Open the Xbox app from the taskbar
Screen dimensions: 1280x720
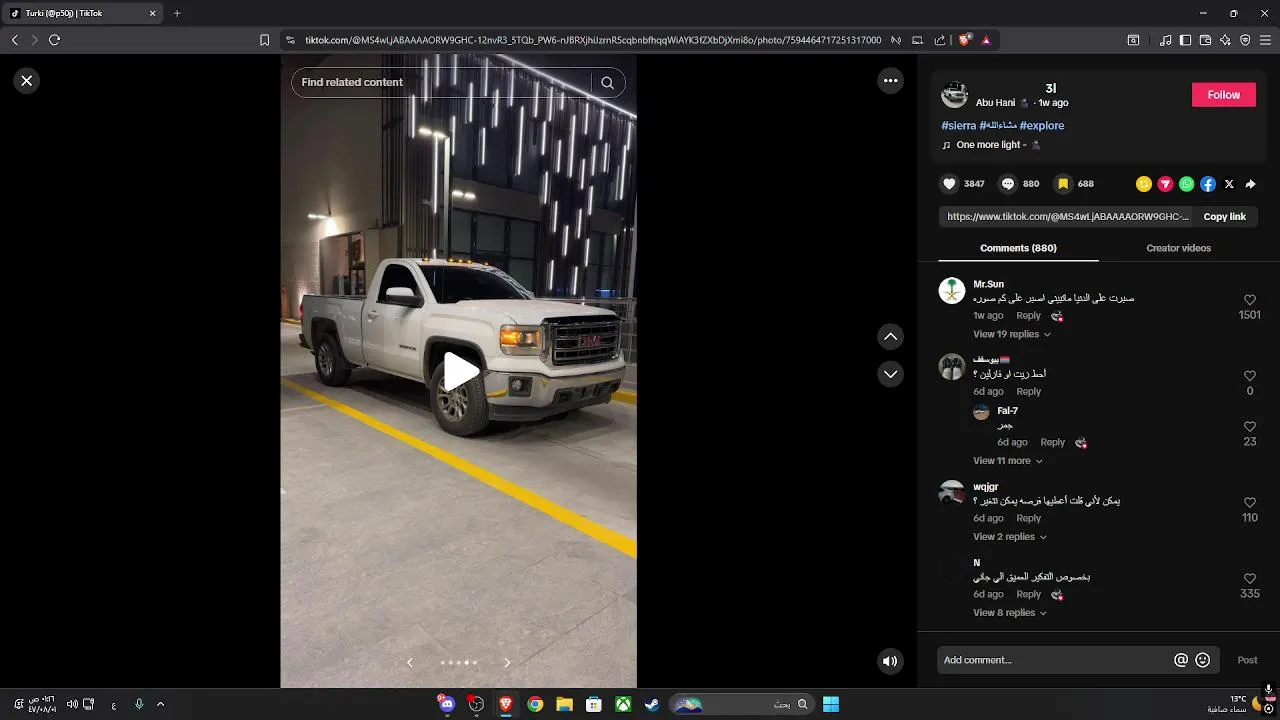click(623, 704)
